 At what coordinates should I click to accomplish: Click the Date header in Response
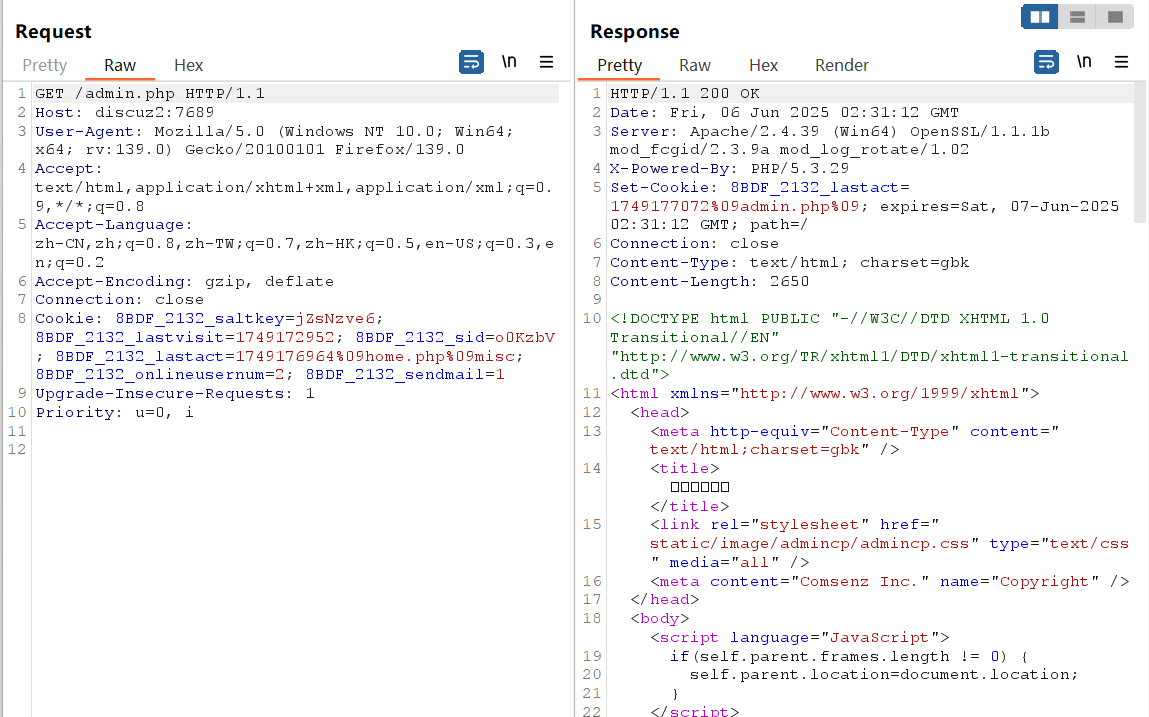click(x=785, y=113)
